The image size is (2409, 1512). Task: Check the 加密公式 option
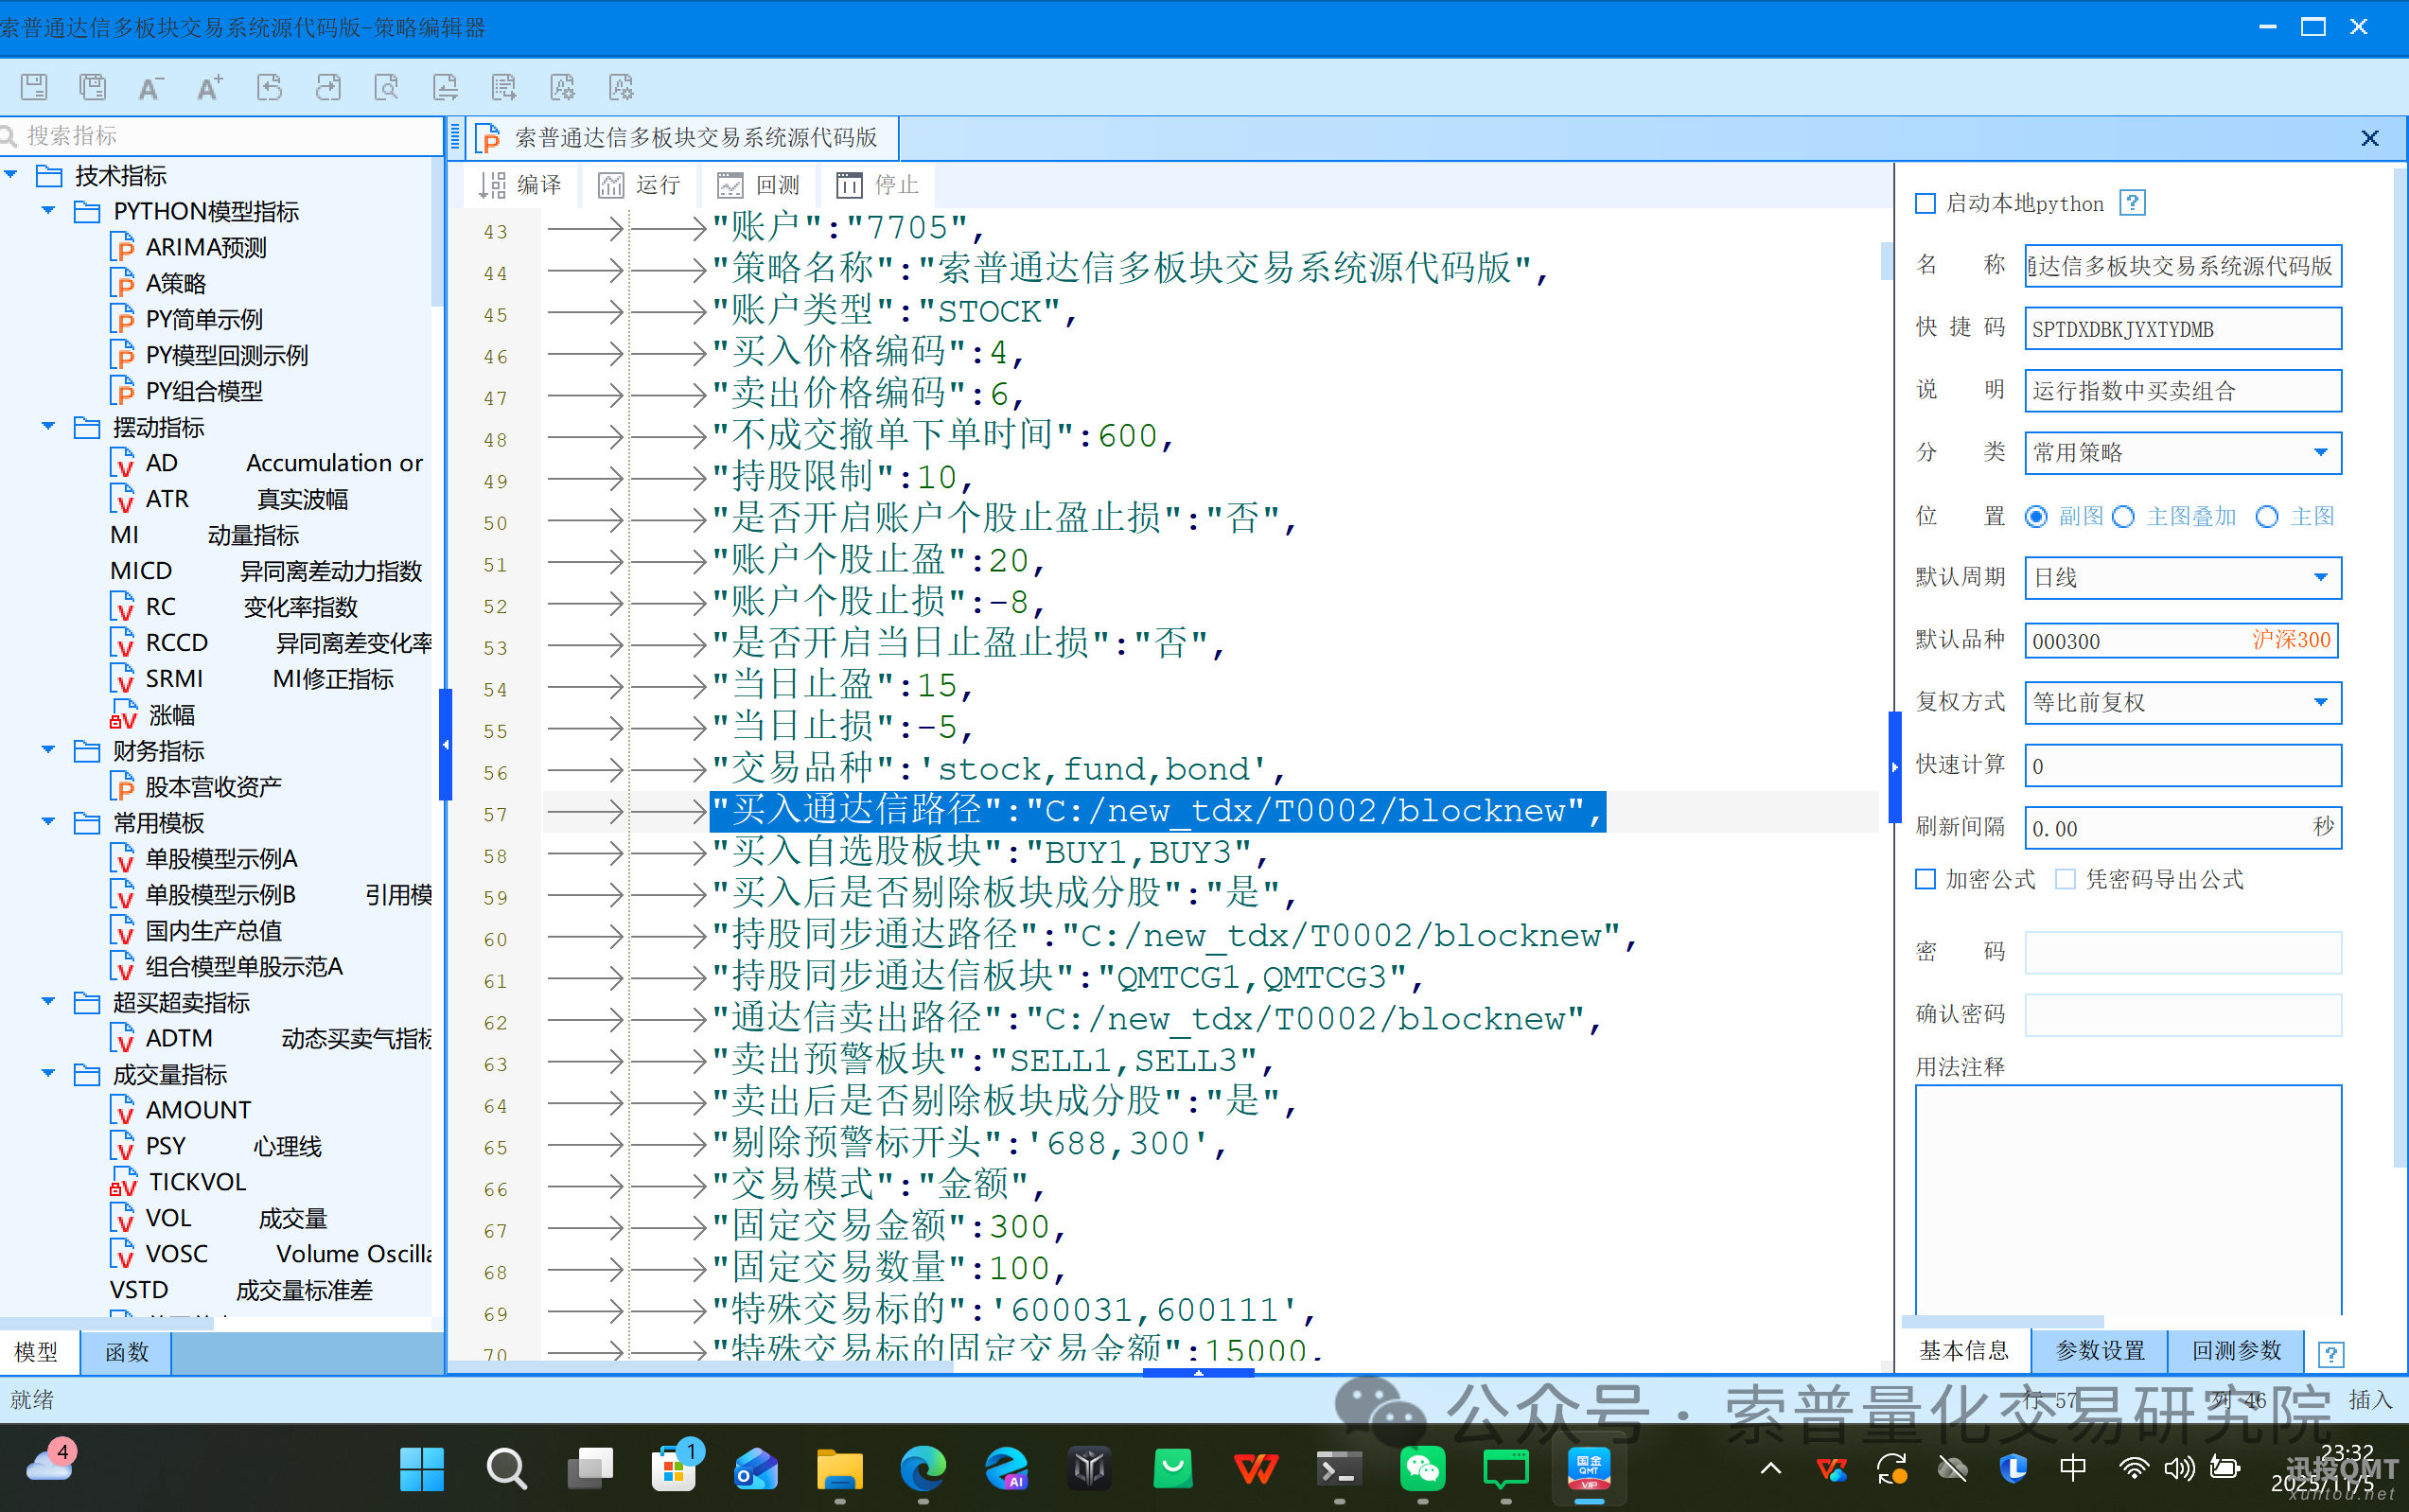(x=1925, y=879)
